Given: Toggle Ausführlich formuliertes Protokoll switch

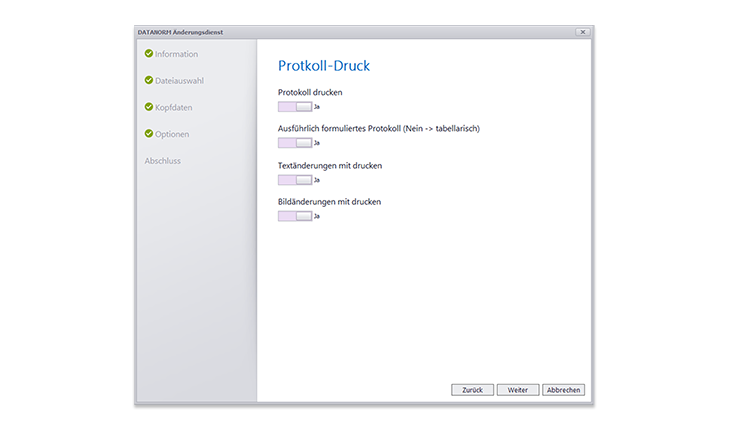Looking at the screenshot, I should pos(295,143).
